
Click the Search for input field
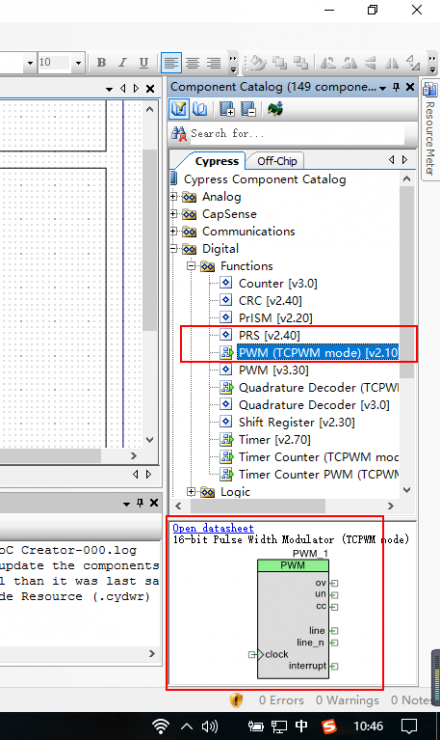296,134
